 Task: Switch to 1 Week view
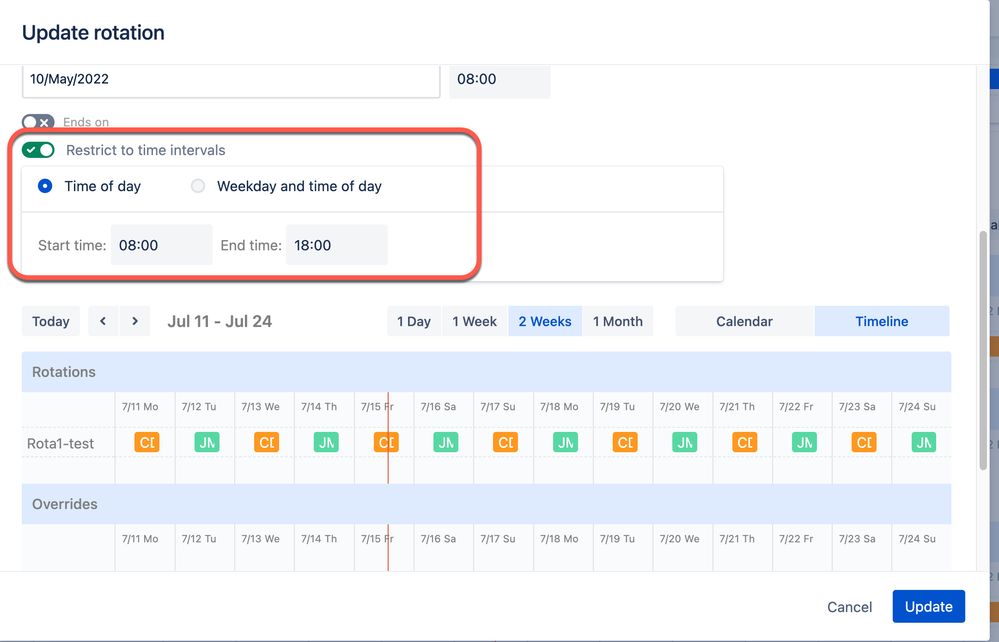[x=474, y=322]
